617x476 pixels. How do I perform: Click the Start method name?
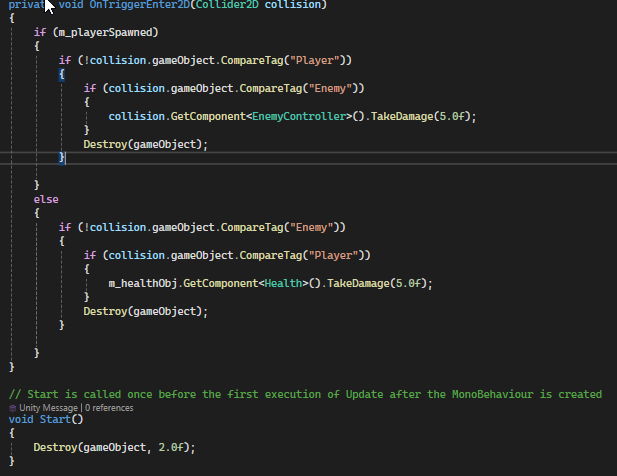pos(55,419)
